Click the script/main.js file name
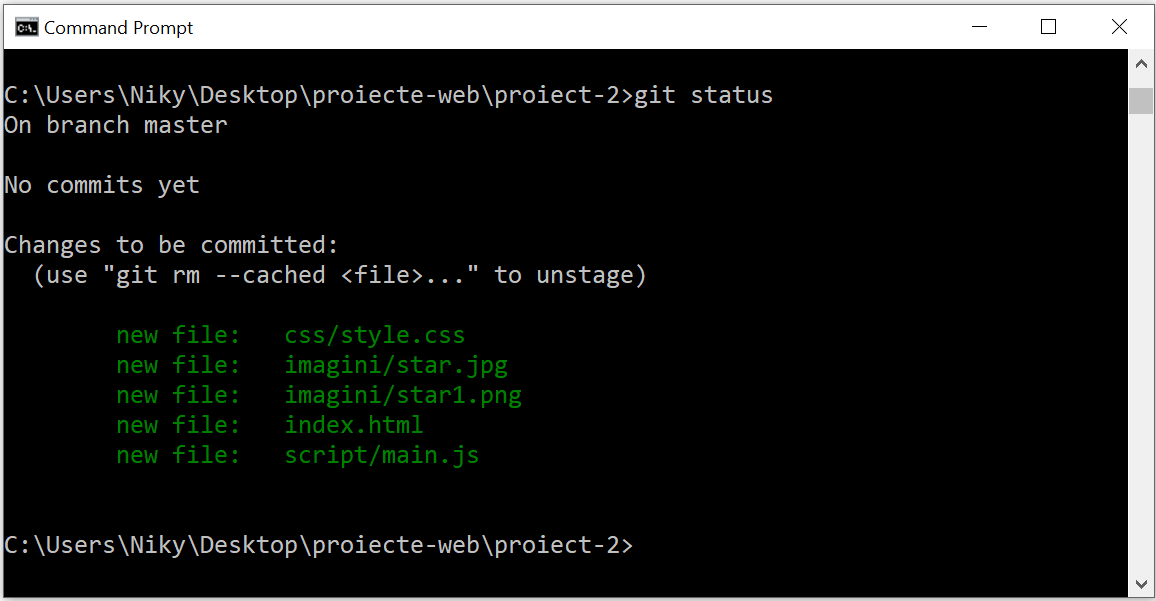1156x601 pixels. click(382, 455)
